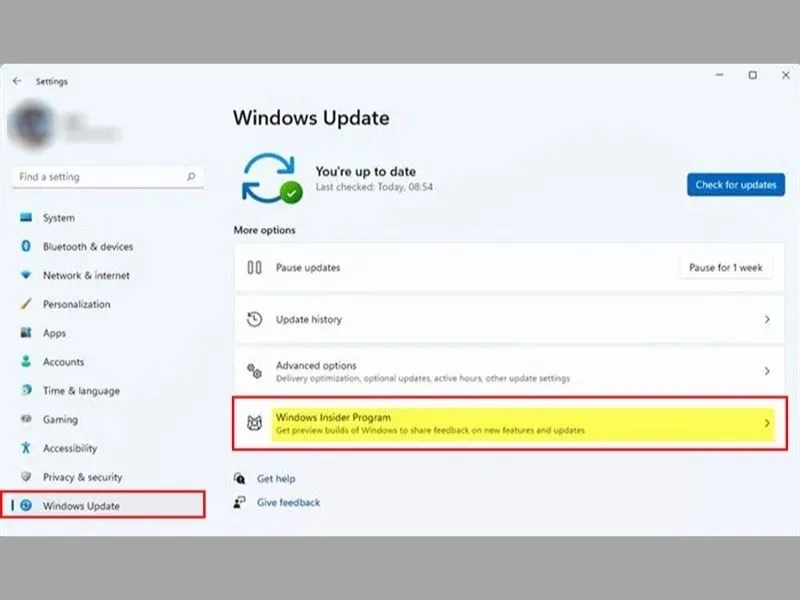Click the search magnifier icon
This screenshot has height=600, width=800.
191,177
